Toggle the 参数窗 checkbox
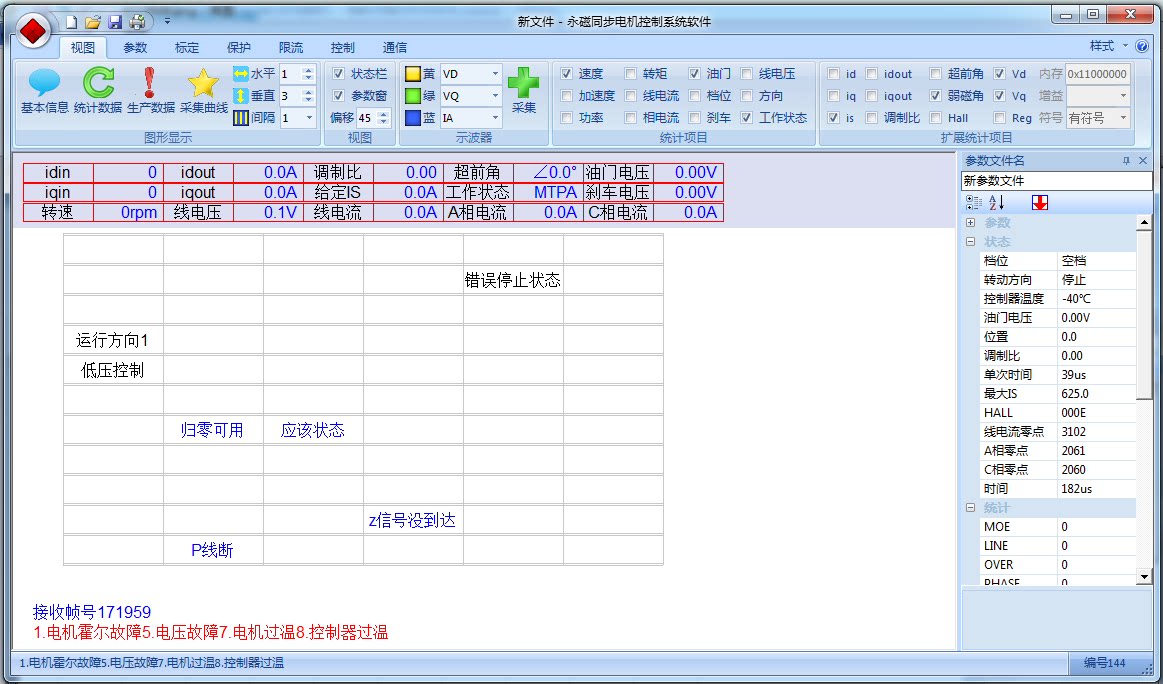The width and height of the screenshot is (1163, 684). [x=338, y=96]
